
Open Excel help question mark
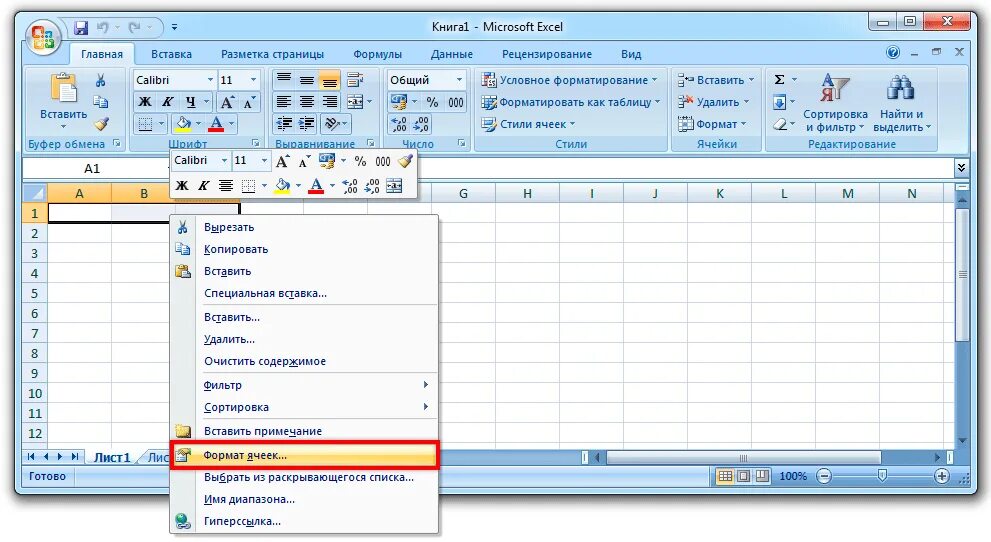(x=893, y=52)
